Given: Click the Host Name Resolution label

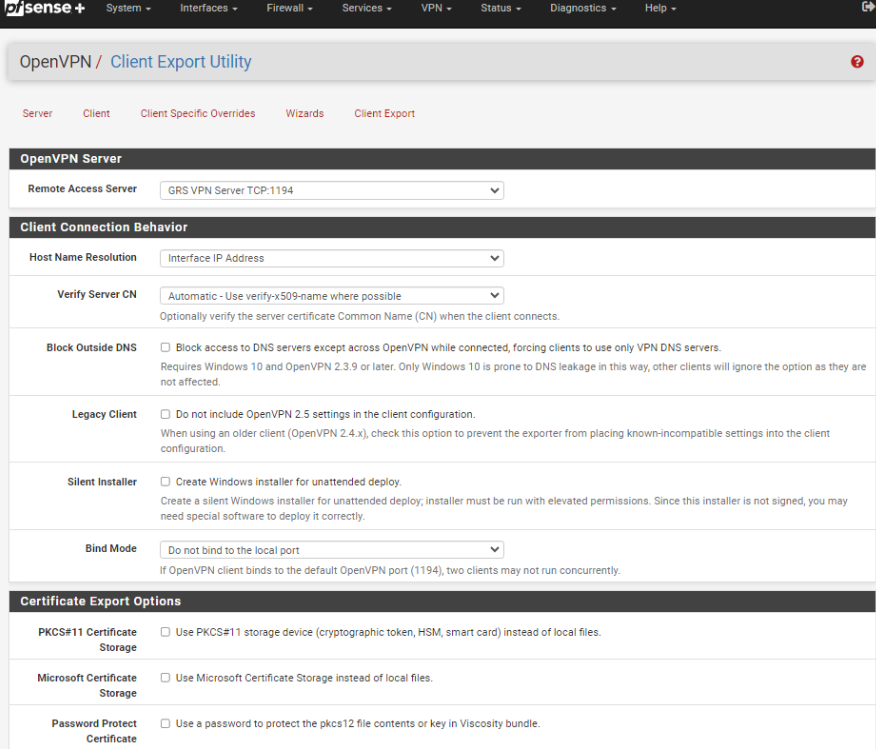Looking at the screenshot, I should click(83, 257).
